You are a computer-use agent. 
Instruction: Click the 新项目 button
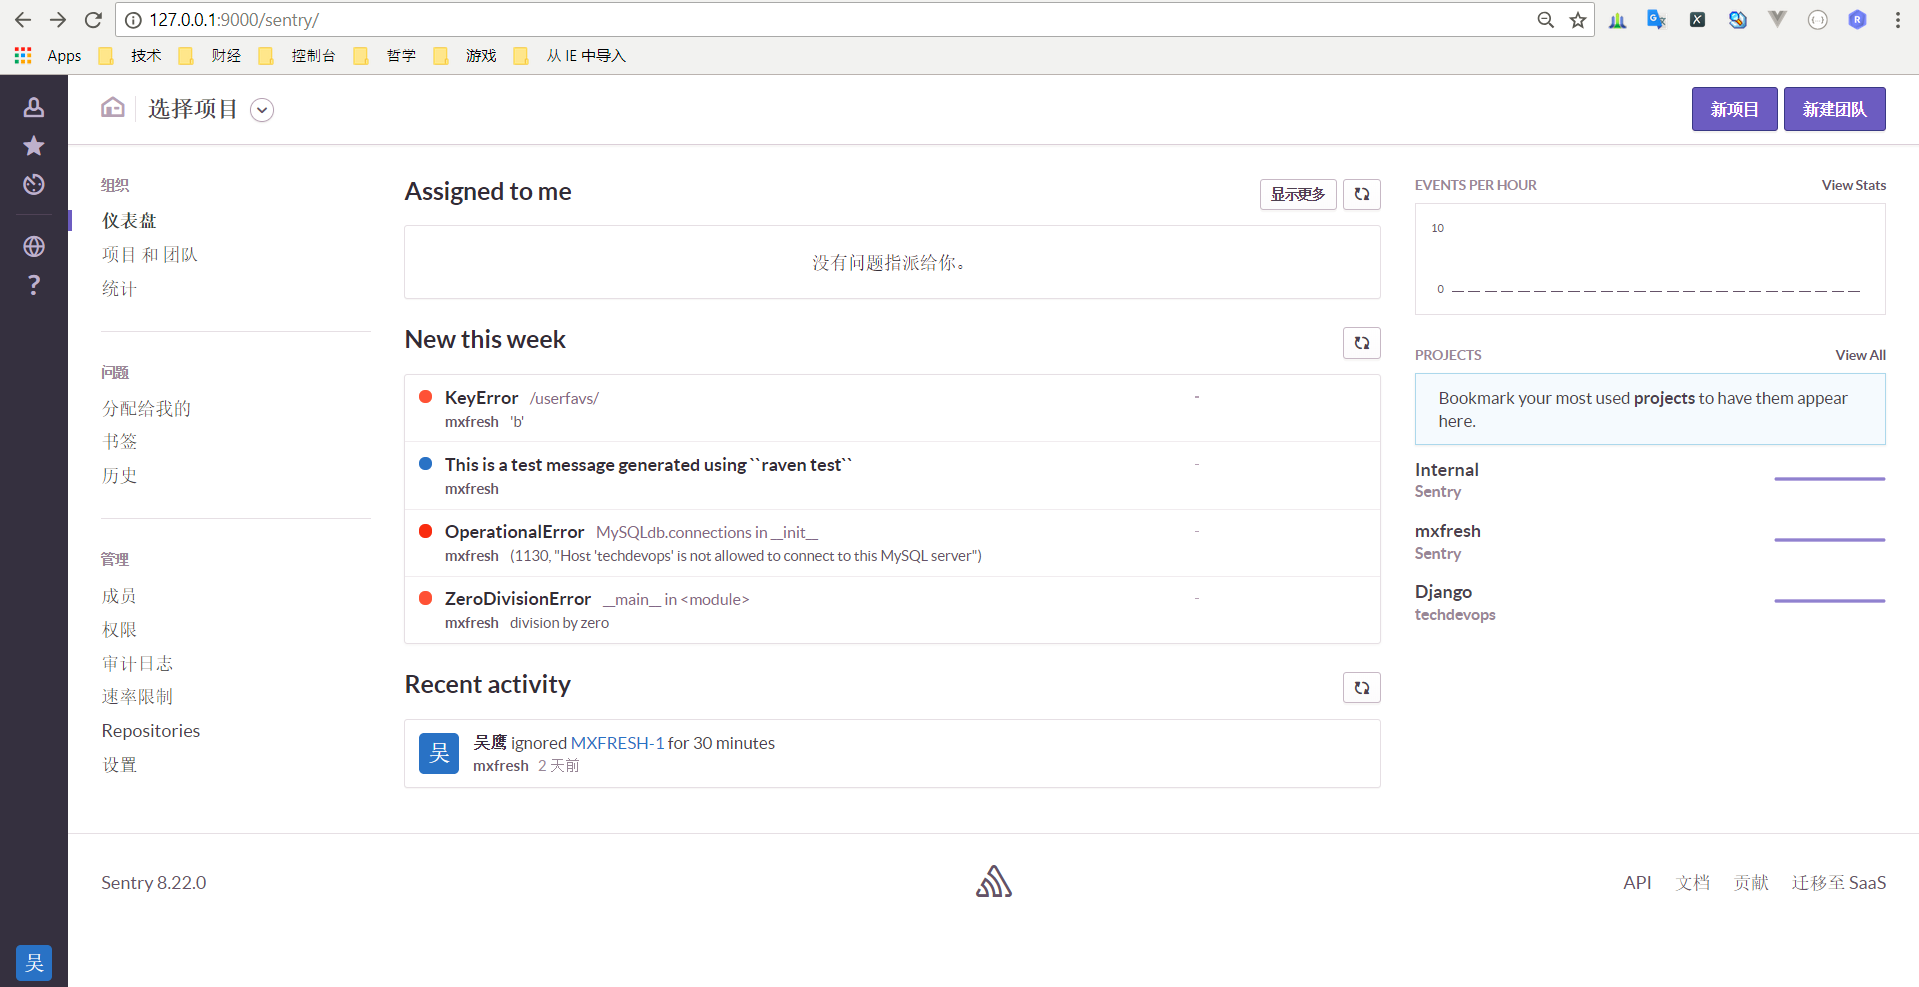(1734, 109)
